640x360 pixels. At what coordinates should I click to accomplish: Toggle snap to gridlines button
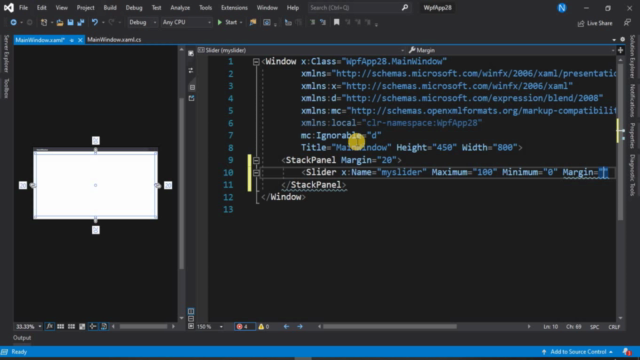(71, 326)
